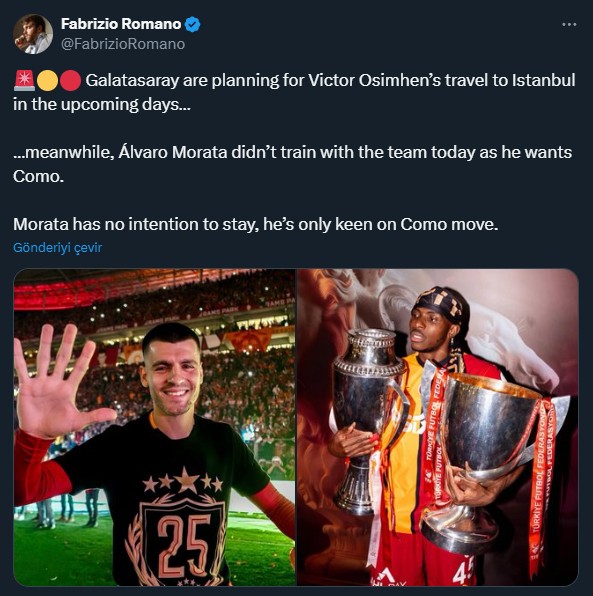Click the sentence Morata has no intention to stay
The width and height of the screenshot is (593, 596).
tap(255, 224)
